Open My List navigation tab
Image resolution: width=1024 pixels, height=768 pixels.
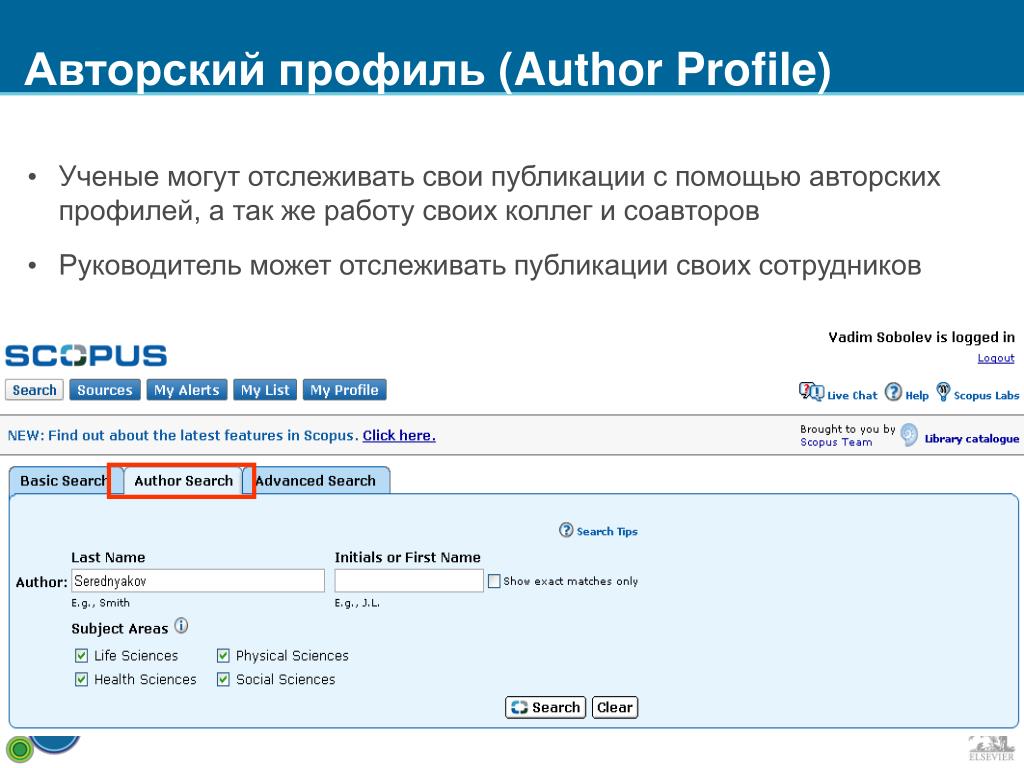pos(265,390)
